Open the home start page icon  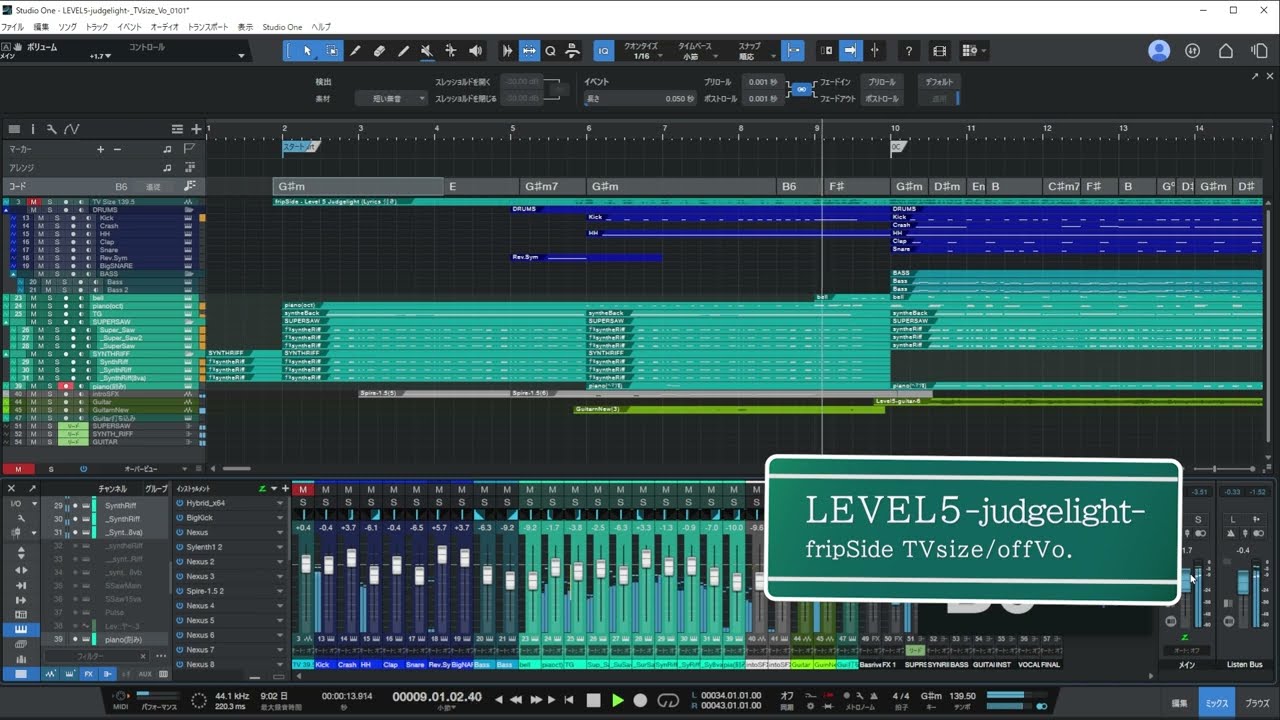coord(1225,51)
